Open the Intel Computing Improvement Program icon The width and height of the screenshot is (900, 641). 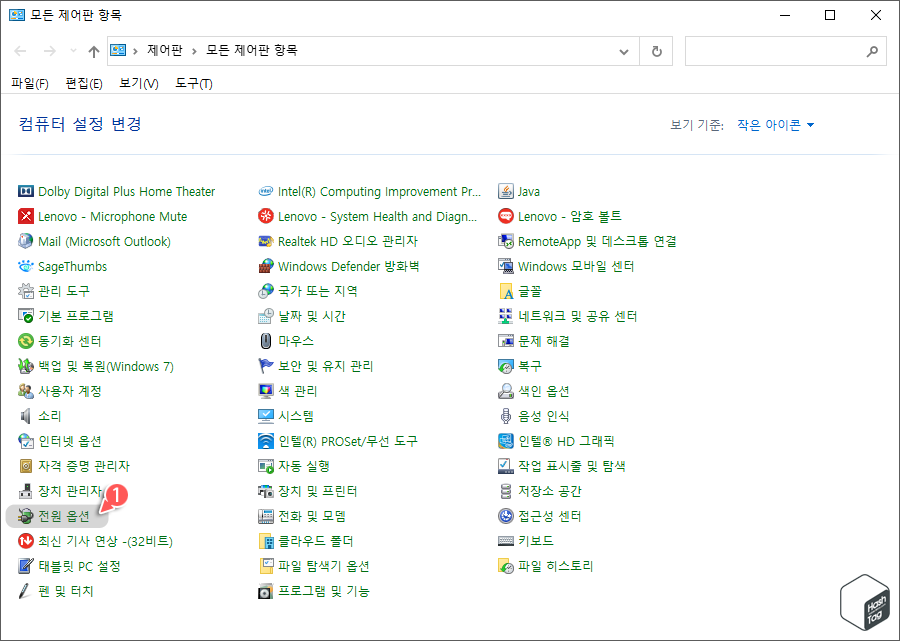(x=266, y=191)
